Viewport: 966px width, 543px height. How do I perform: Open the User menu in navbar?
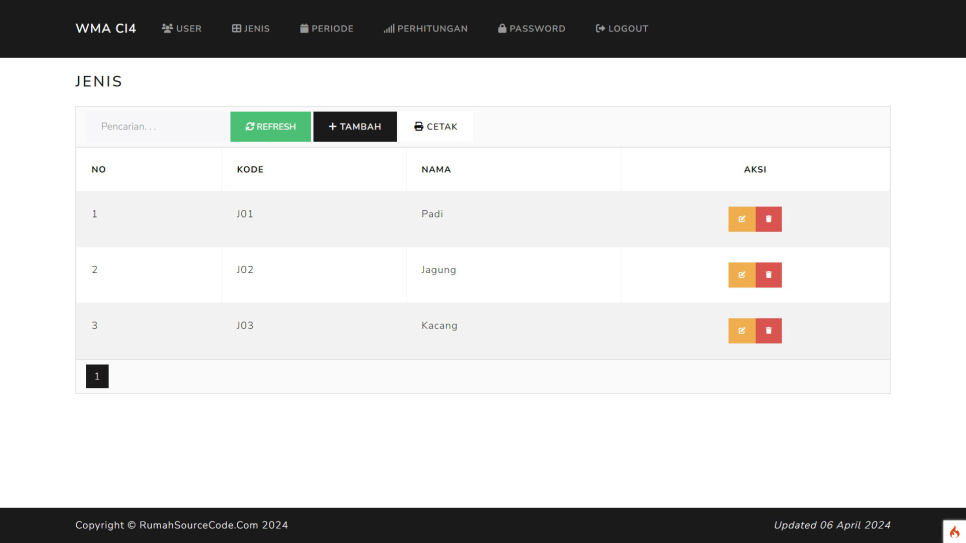tap(182, 29)
